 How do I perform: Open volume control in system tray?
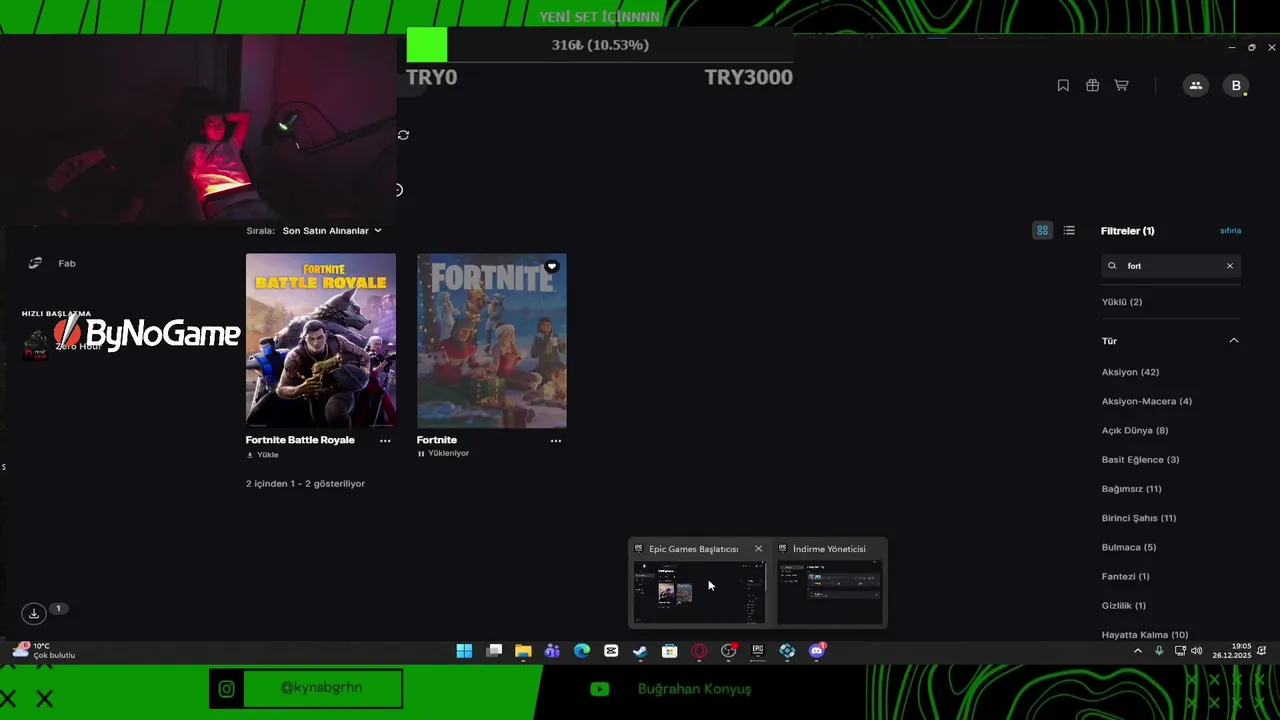(x=1196, y=651)
